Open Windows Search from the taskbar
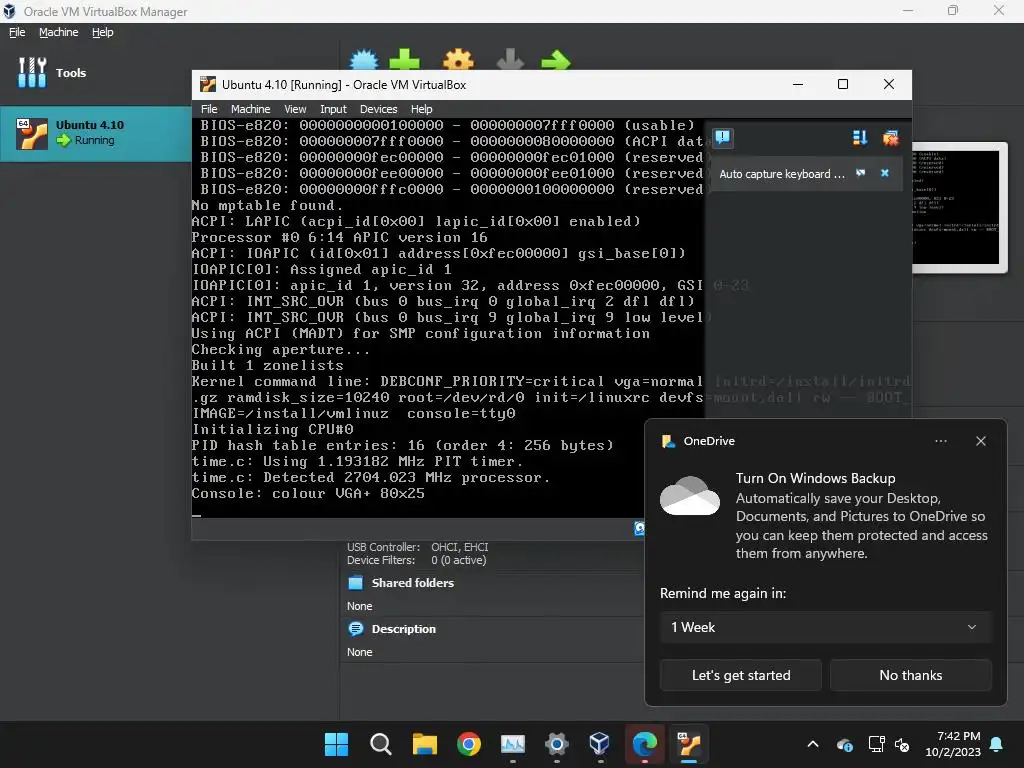 tap(380, 744)
